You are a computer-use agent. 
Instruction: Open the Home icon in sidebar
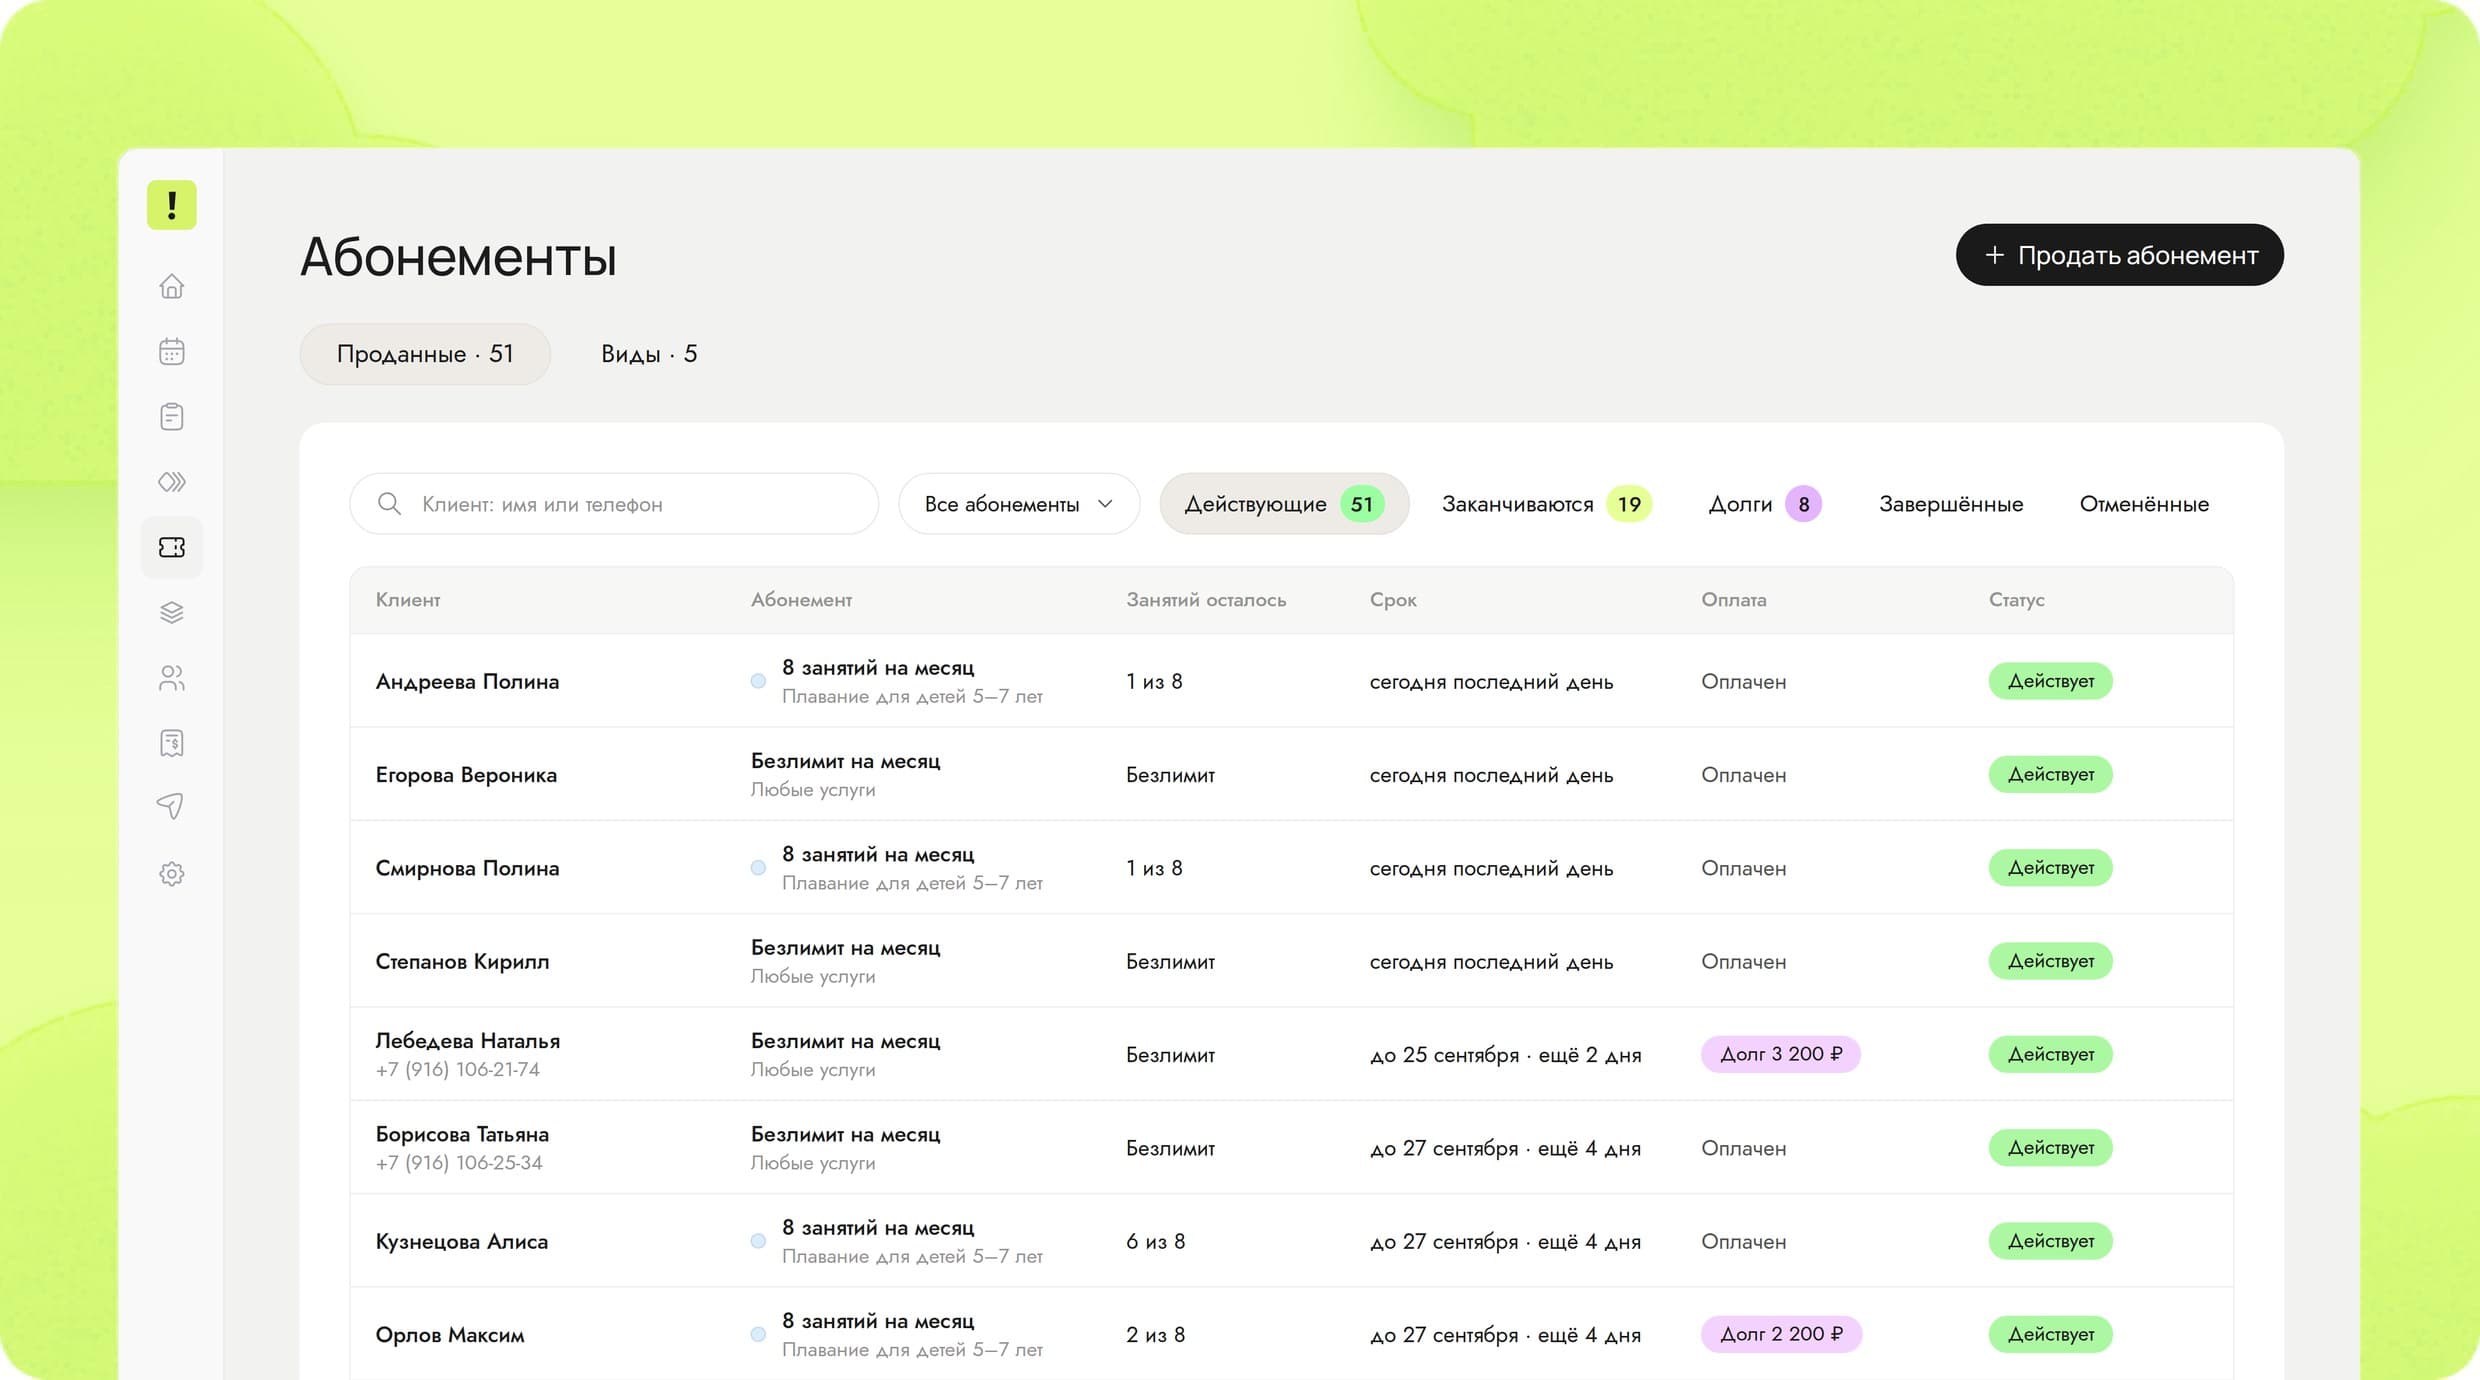pyautogui.click(x=172, y=286)
